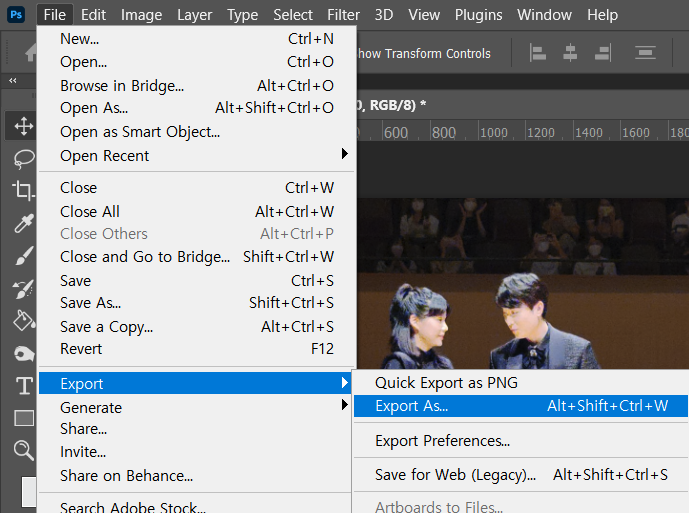Click the canvas photo of two people
The image size is (689, 513).
(522, 284)
